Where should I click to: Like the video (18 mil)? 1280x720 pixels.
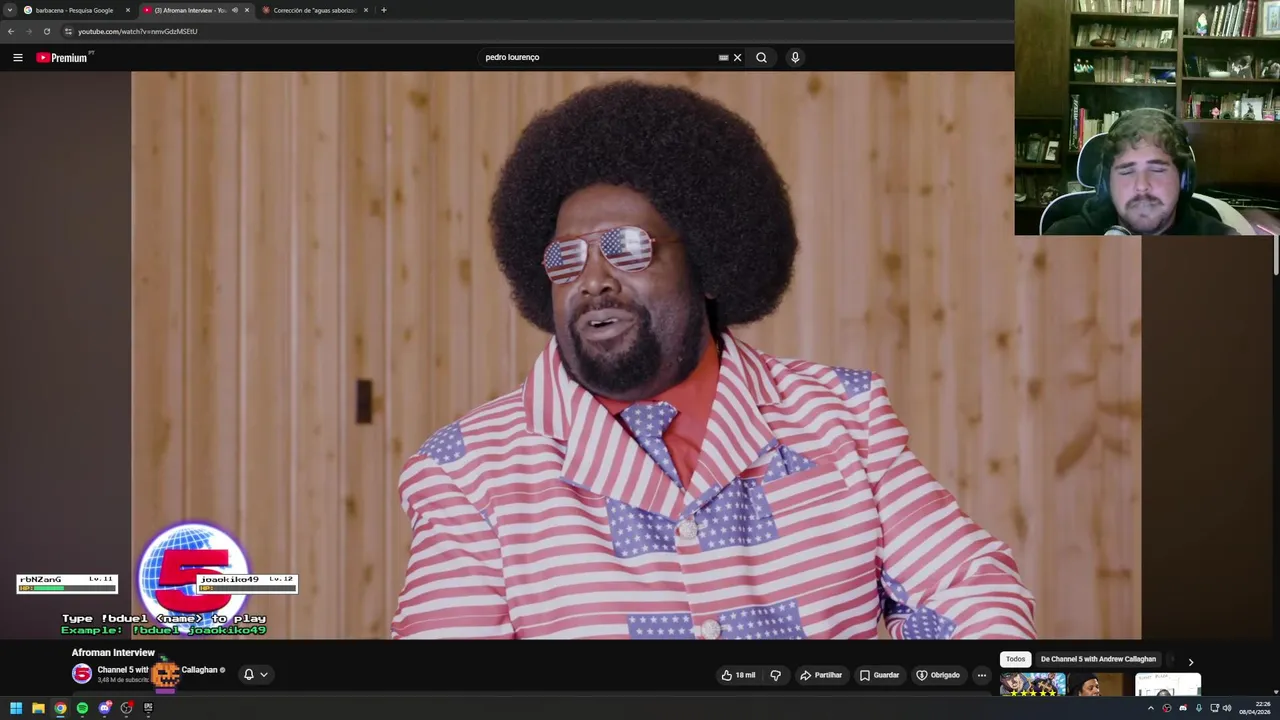coord(738,675)
